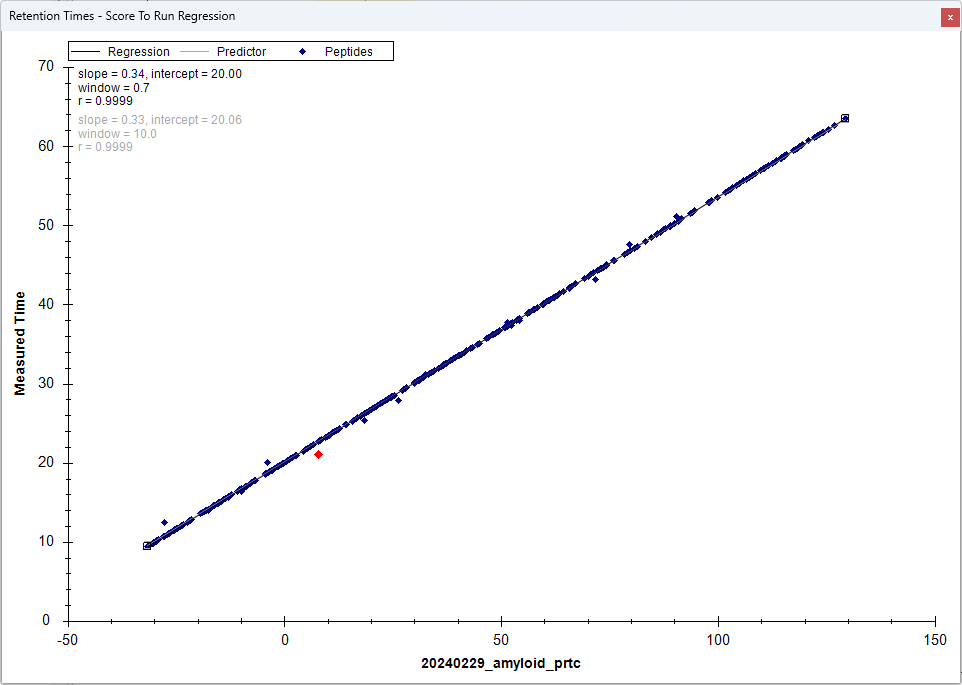Select outlier peptide below line near score 71

coord(595,279)
